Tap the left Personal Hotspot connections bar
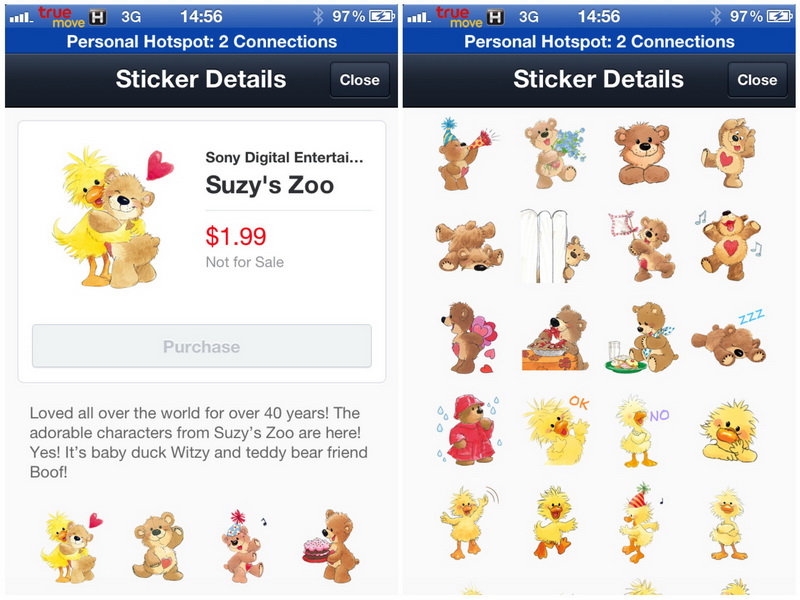The width and height of the screenshot is (800, 600). [x=201, y=42]
